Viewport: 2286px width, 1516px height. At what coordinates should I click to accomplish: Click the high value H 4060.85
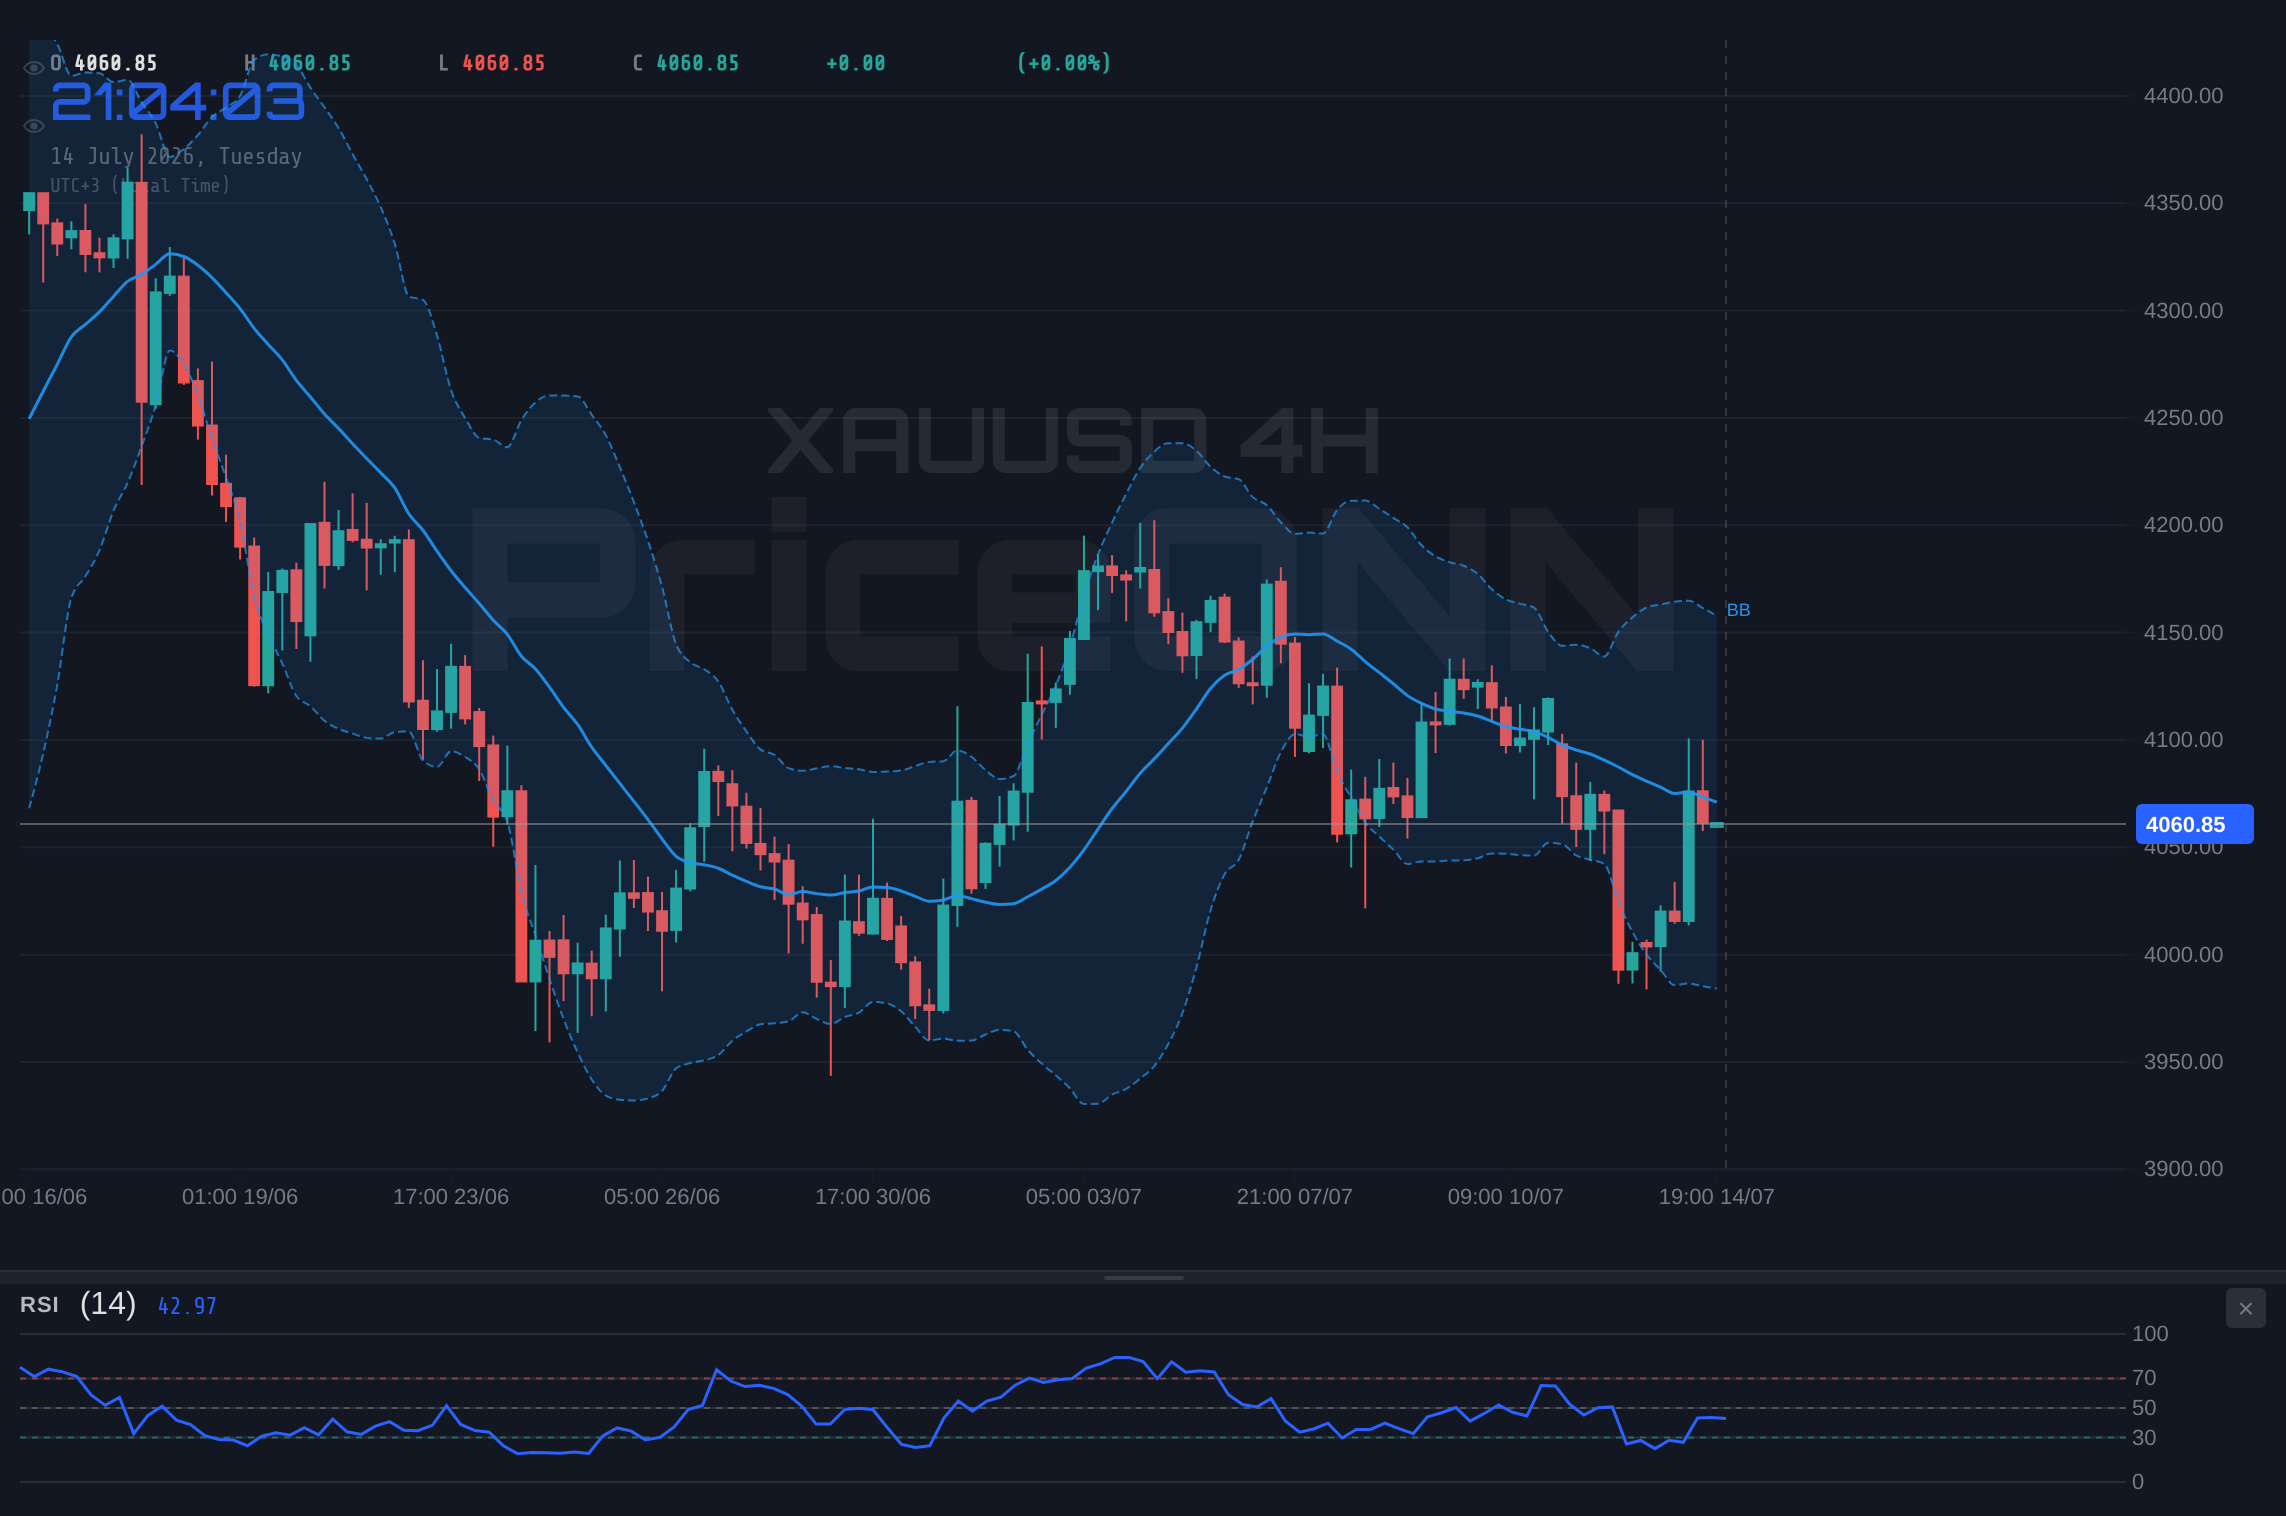pos(298,63)
